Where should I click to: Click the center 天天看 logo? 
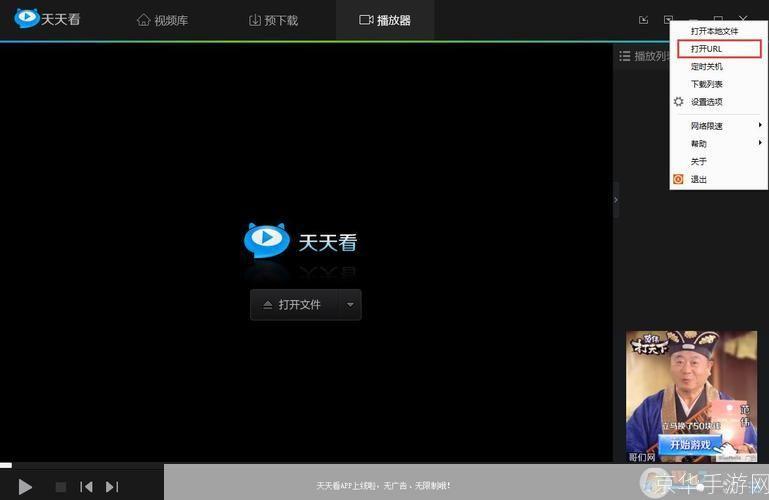tap(301, 240)
